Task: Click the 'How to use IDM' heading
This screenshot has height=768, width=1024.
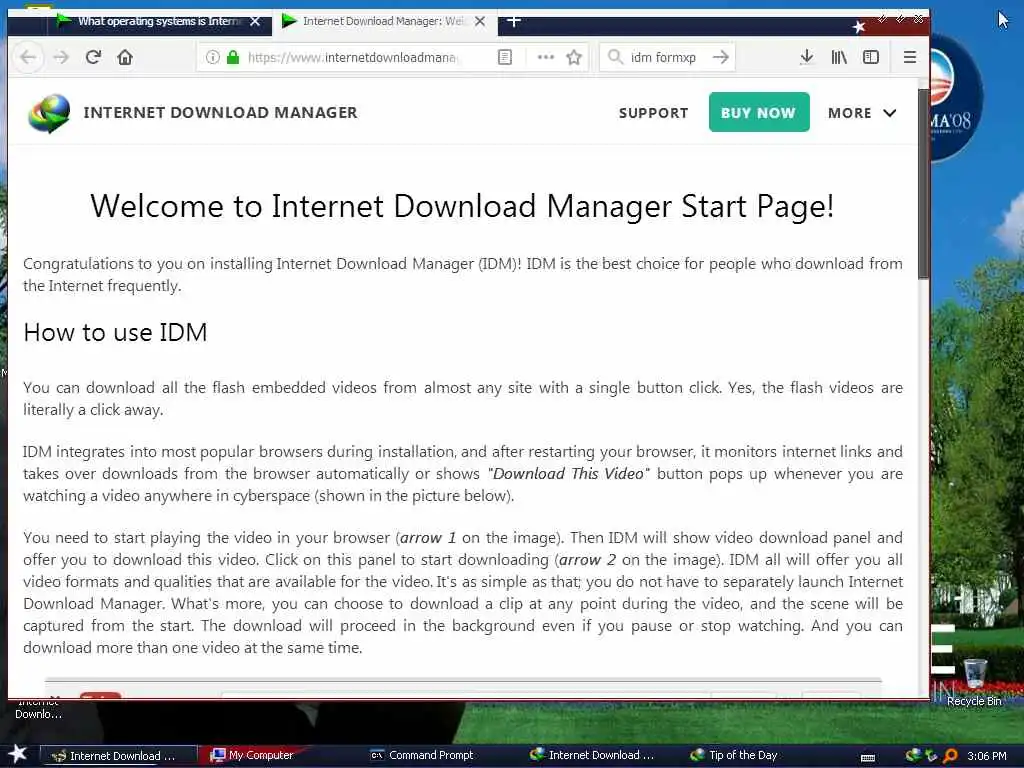Action: 115,332
